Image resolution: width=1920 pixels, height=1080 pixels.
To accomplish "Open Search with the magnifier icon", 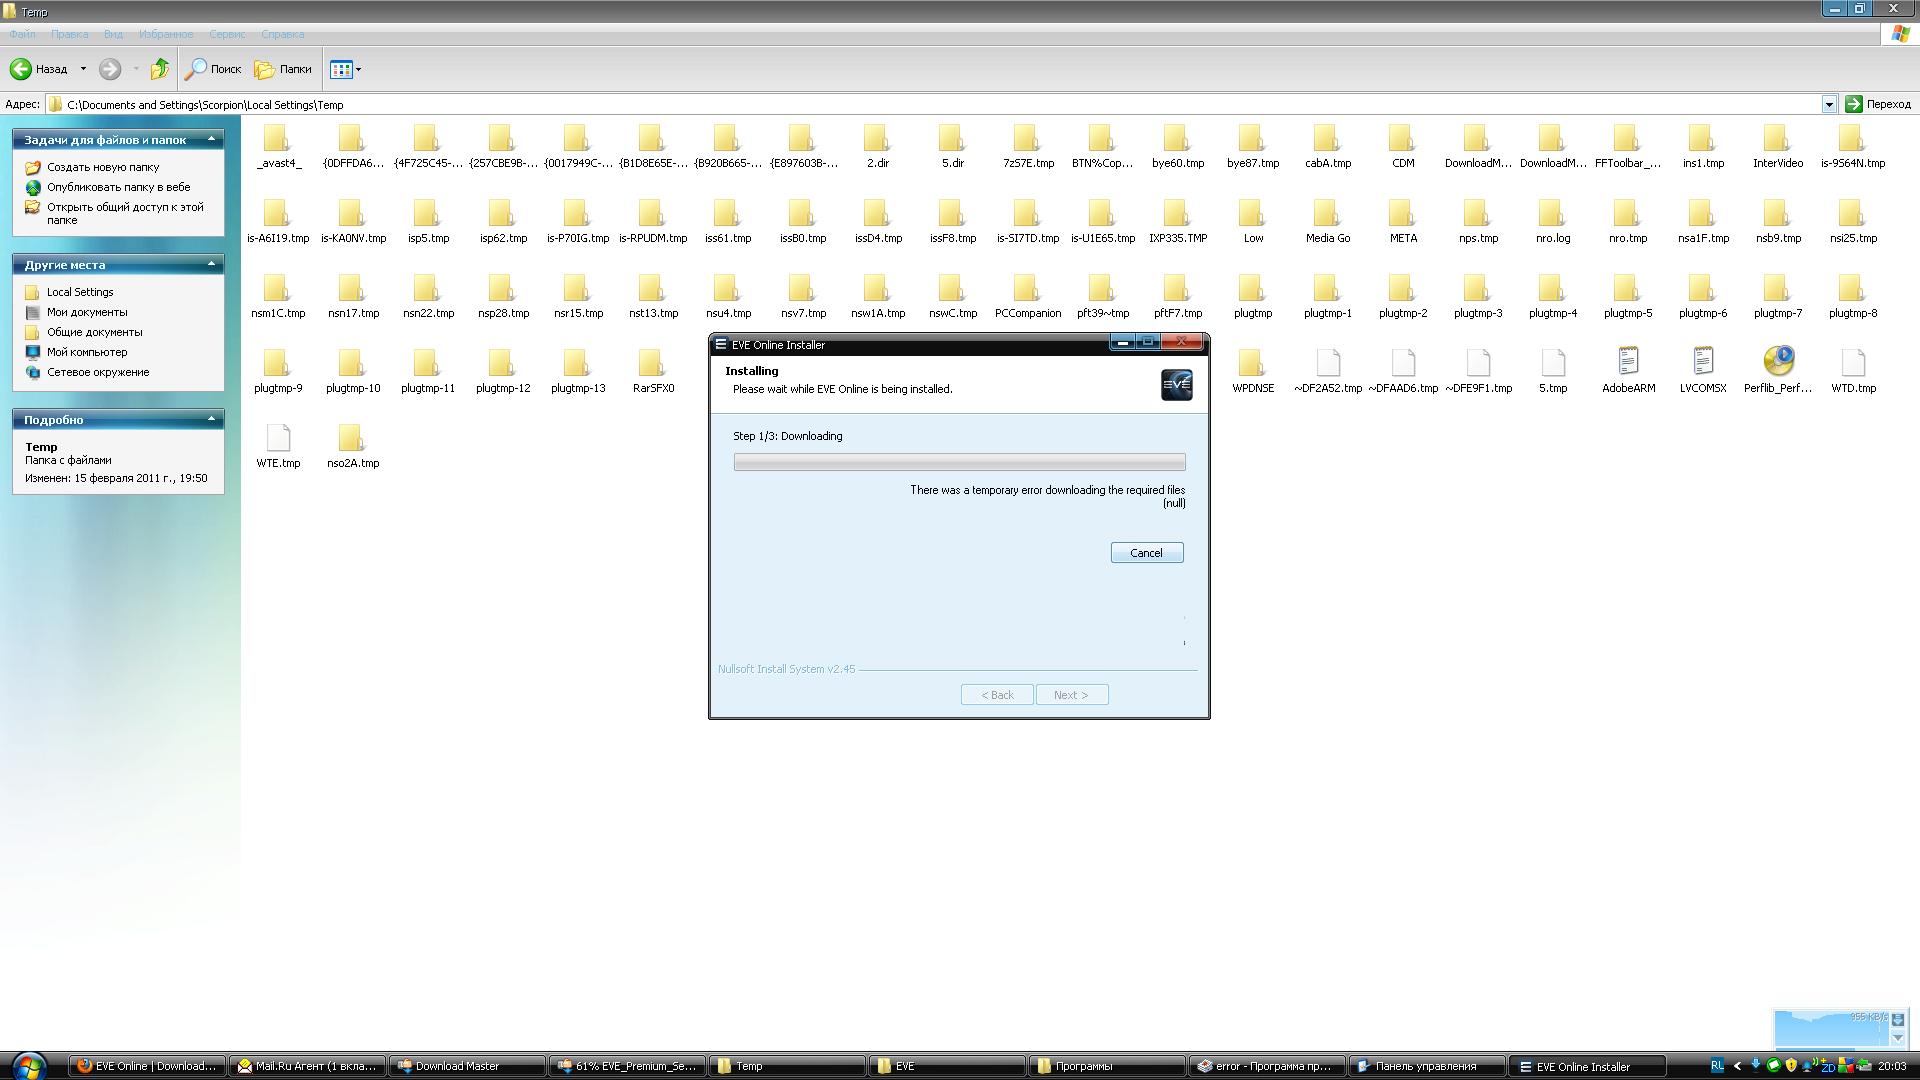I will tap(196, 69).
